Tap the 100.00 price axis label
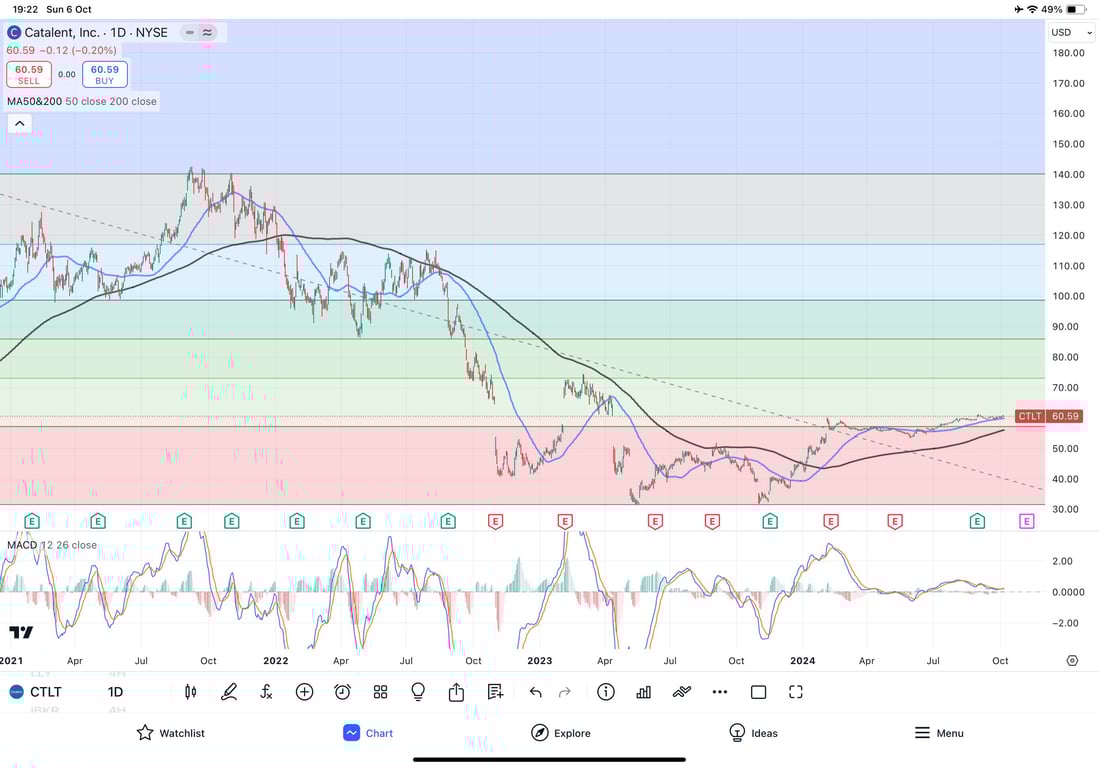This screenshot has width=1099, height=768. [1068, 296]
